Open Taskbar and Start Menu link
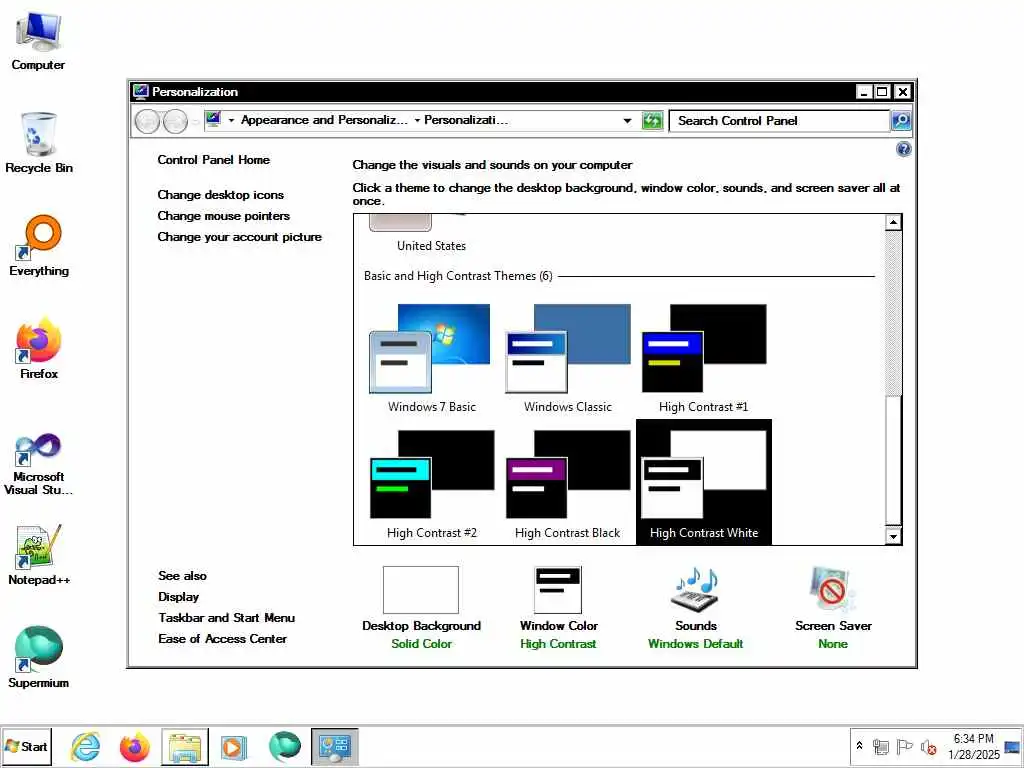This screenshot has height=768, width=1024. tap(227, 617)
